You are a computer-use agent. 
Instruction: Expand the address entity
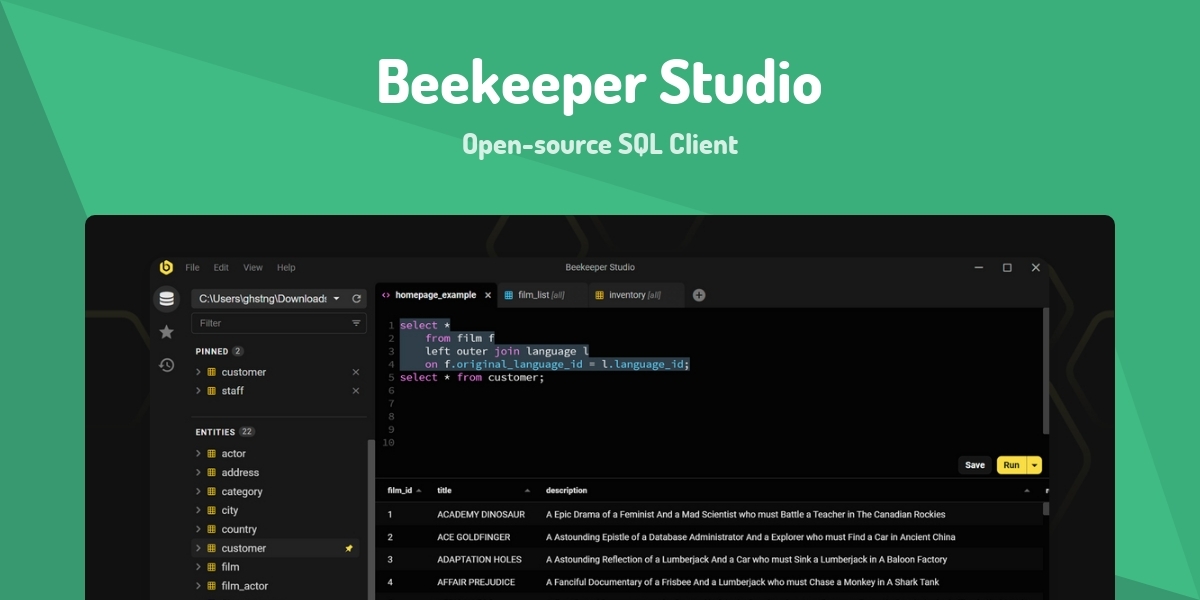tap(198, 472)
